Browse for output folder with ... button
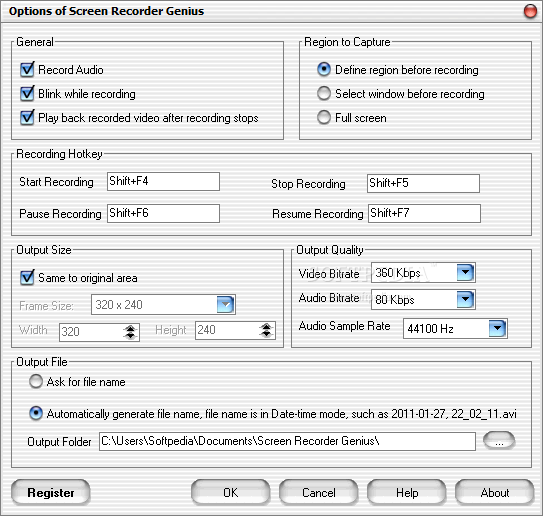The image size is (543, 516). pyautogui.click(x=499, y=441)
